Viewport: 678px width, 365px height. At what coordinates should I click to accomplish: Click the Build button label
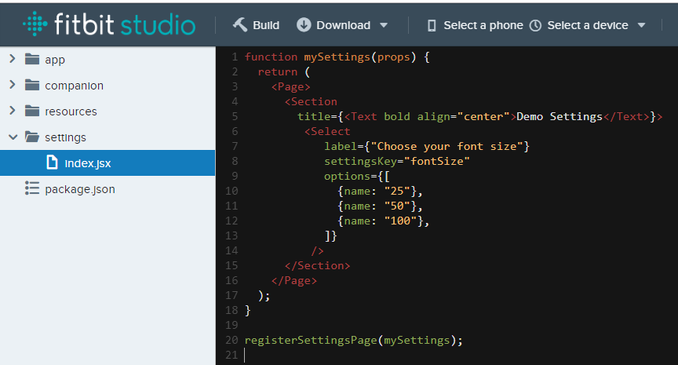(266, 25)
